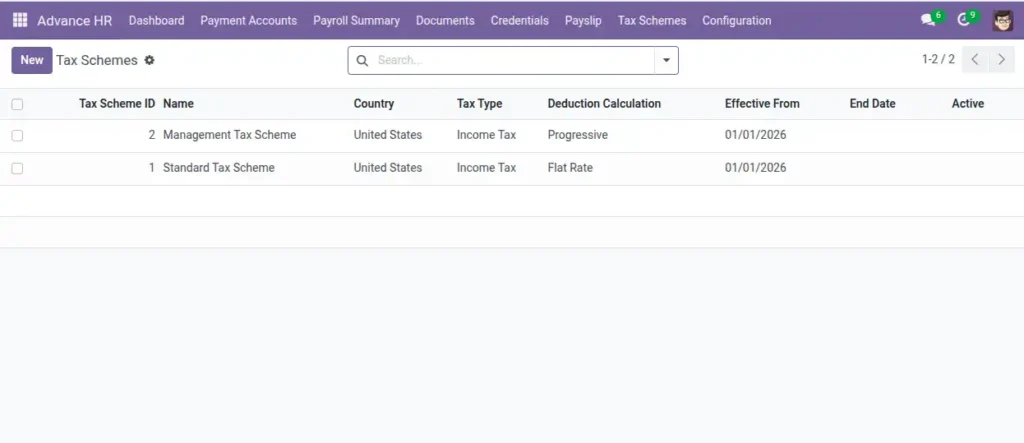1024x443 pixels.
Task: Click United States in Standard Tax Scheme row
Action: (x=388, y=167)
